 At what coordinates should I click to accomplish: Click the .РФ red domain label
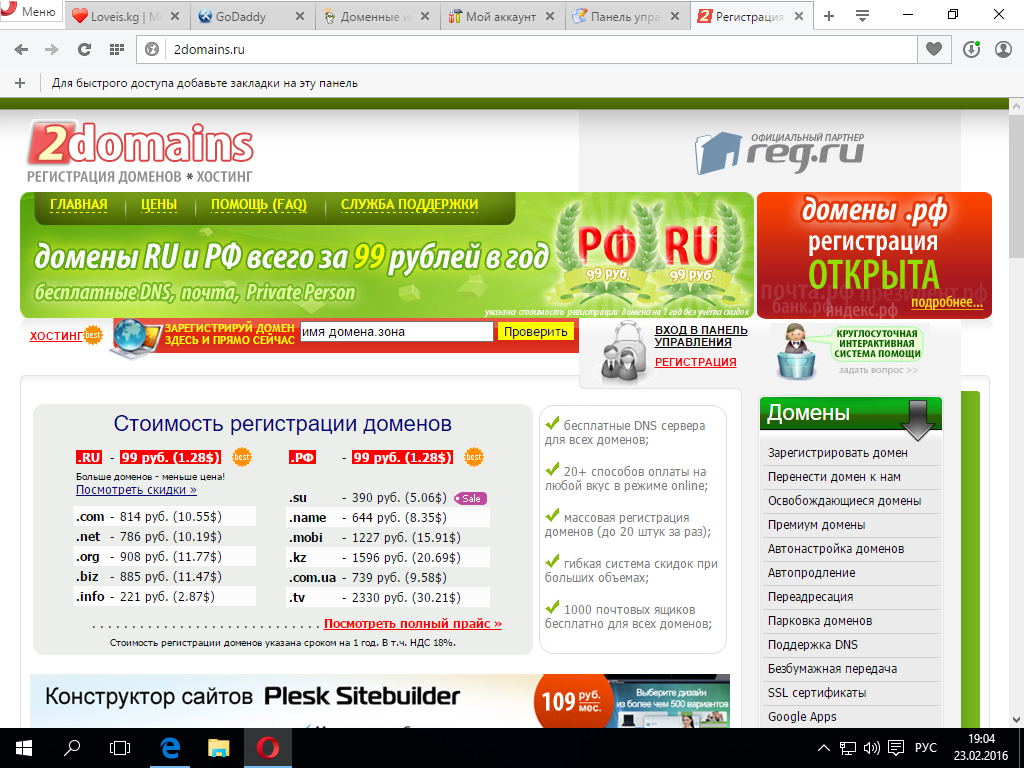(x=302, y=457)
